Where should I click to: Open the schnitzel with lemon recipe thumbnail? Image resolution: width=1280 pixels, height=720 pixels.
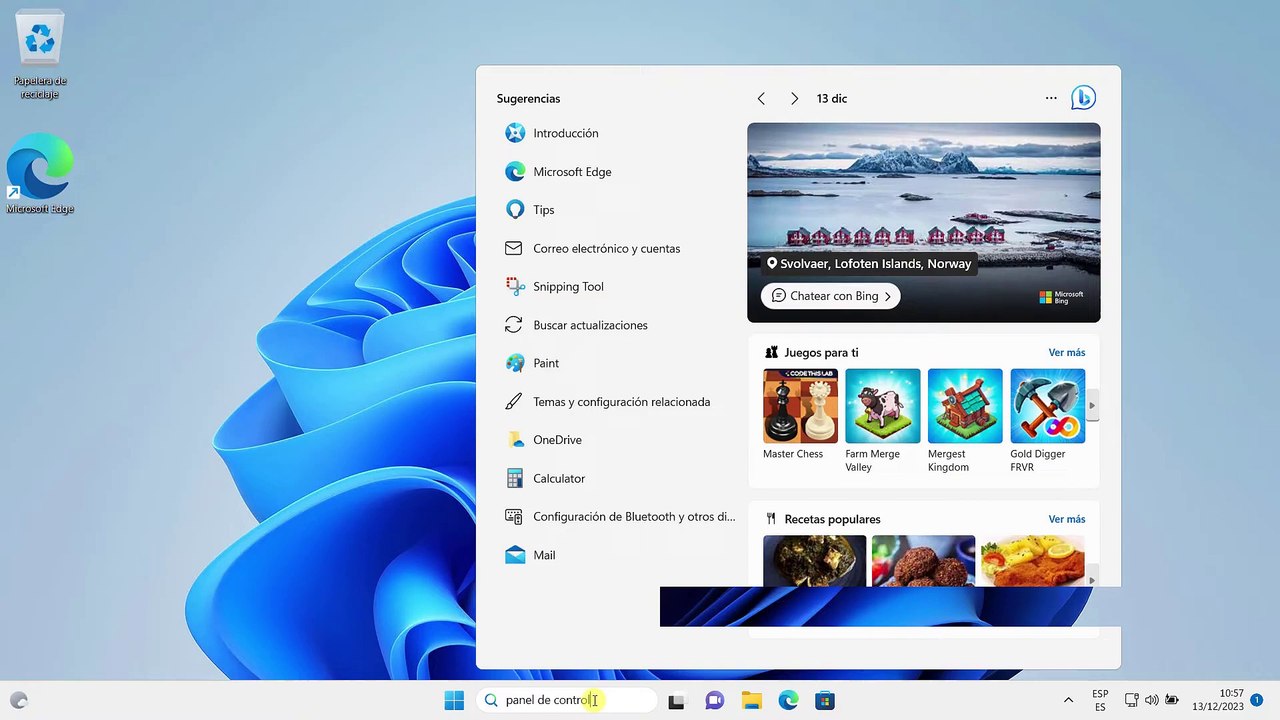(x=1033, y=560)
